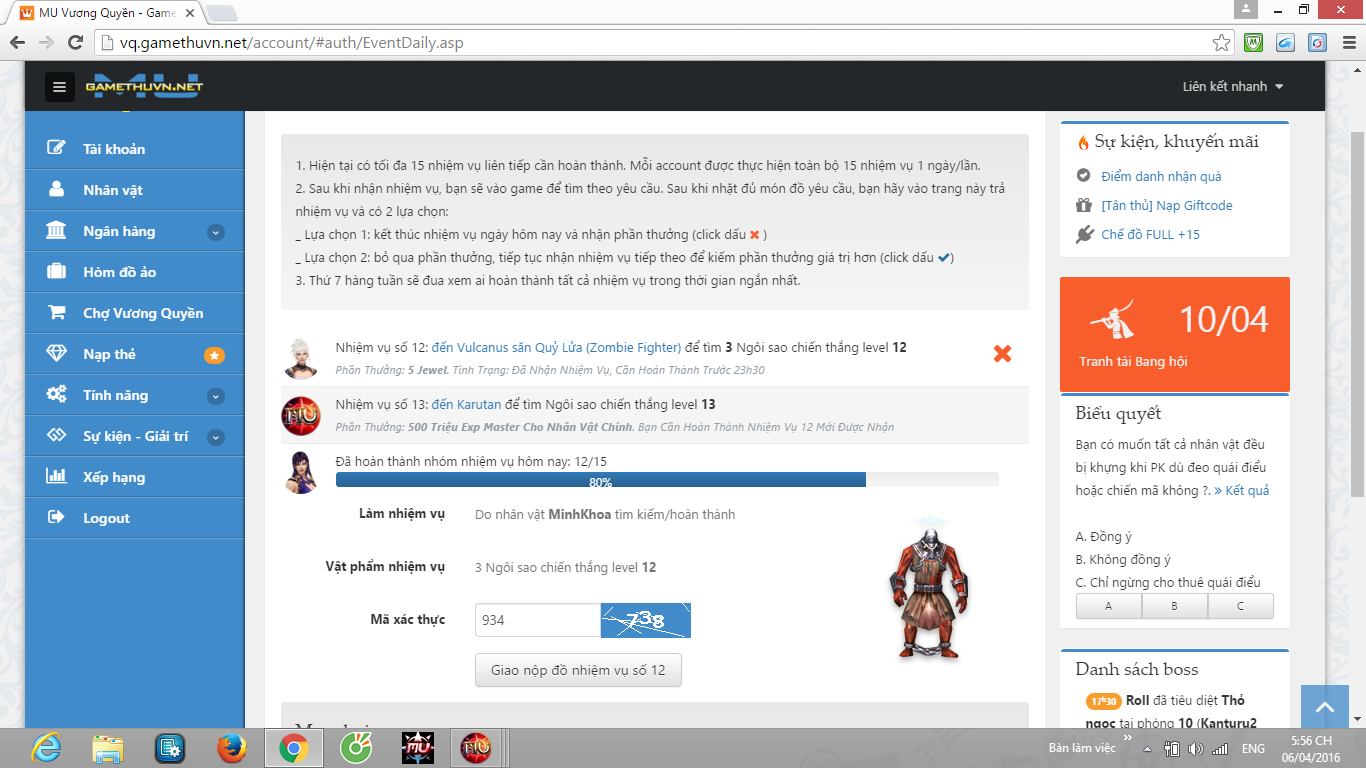The height and width of the screenshot is (768, 1366).
Task: Expand the Tính năng sidebar submenu
Action: pos(215,396)
